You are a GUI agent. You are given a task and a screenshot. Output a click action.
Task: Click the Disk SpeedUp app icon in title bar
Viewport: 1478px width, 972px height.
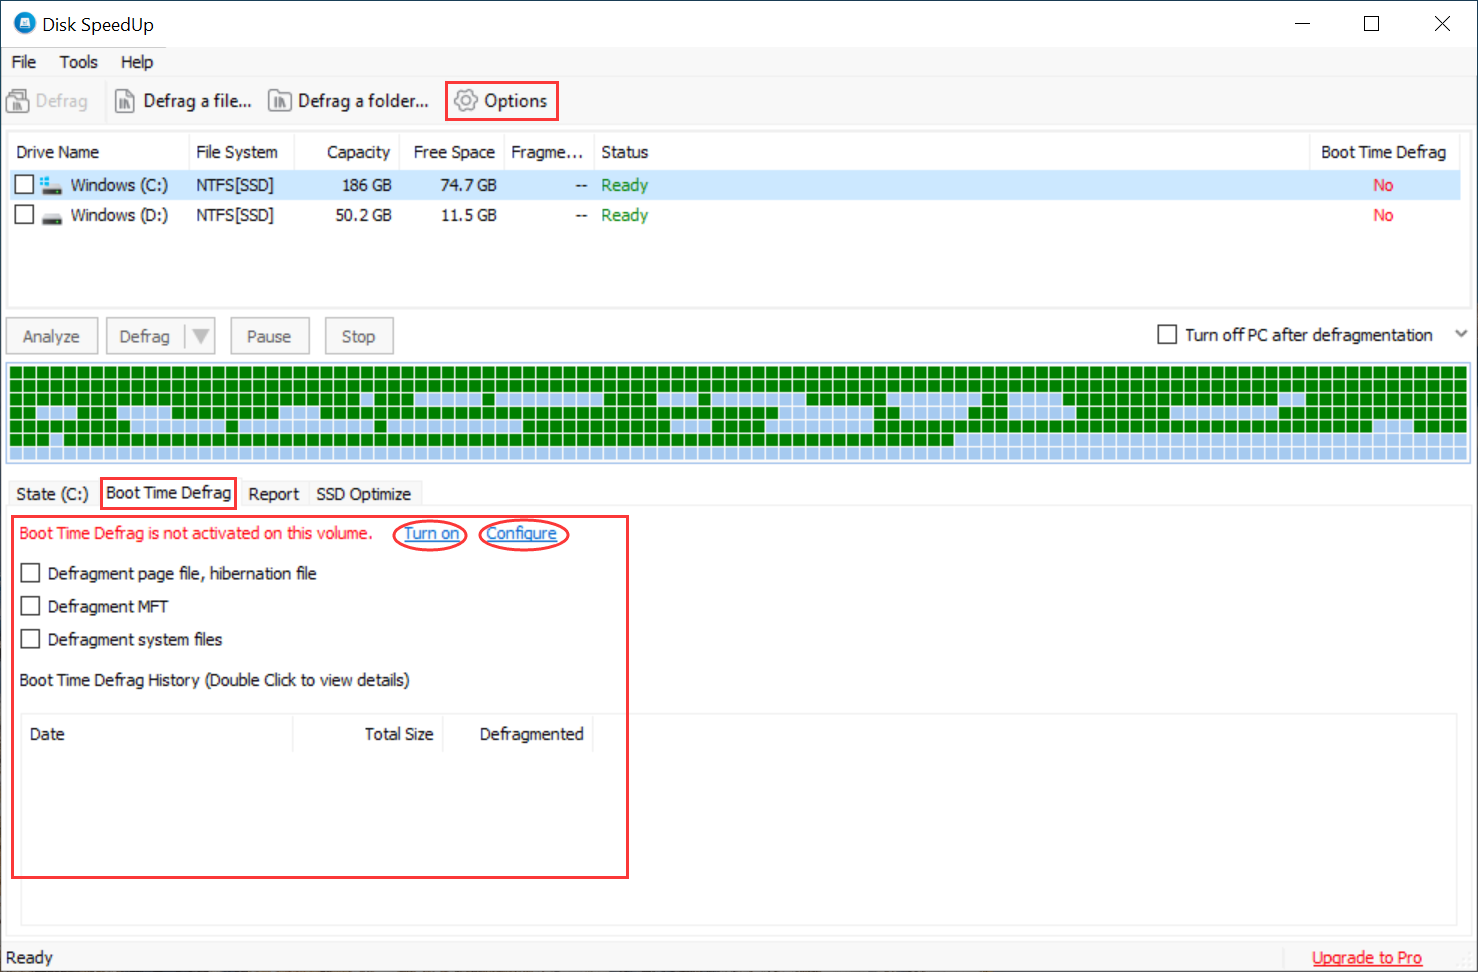pos(23,22)
